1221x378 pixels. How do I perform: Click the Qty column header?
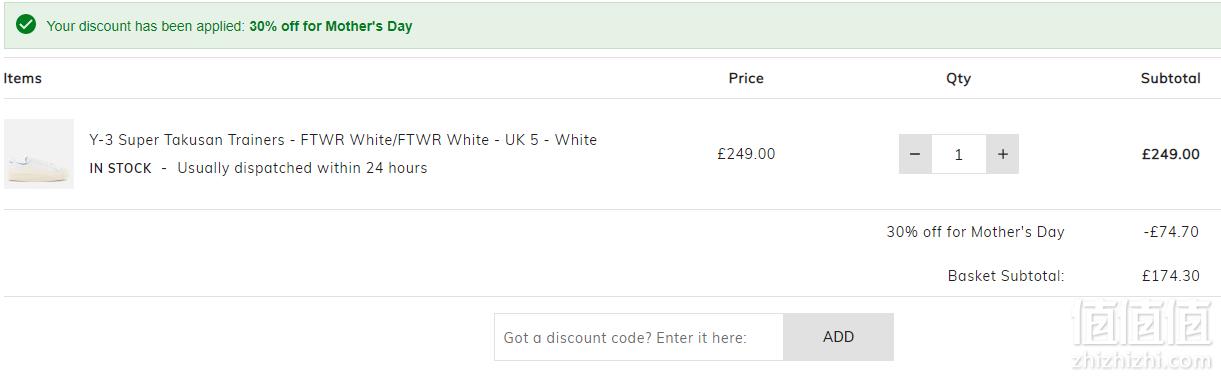tap(958, 78)
